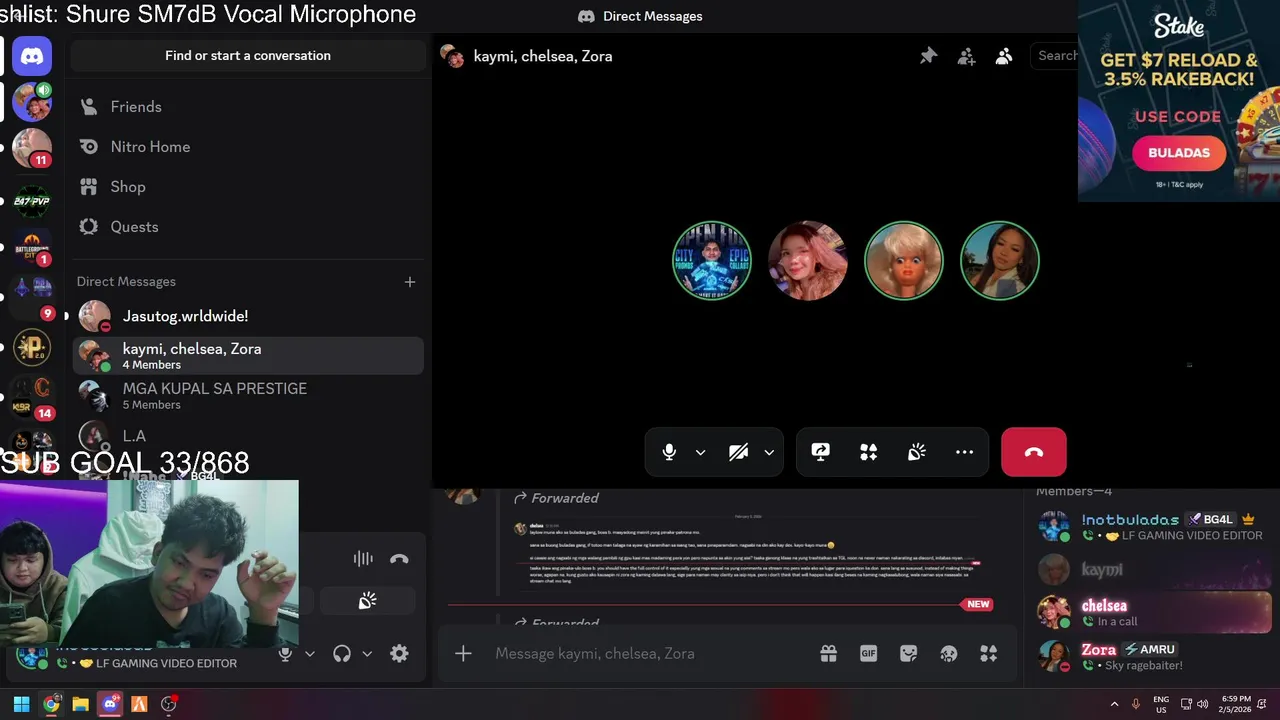Click pink-haired participant avatar in call
Image resolution: width=1280 pixels, height=720 pixels.
(808, 260)
